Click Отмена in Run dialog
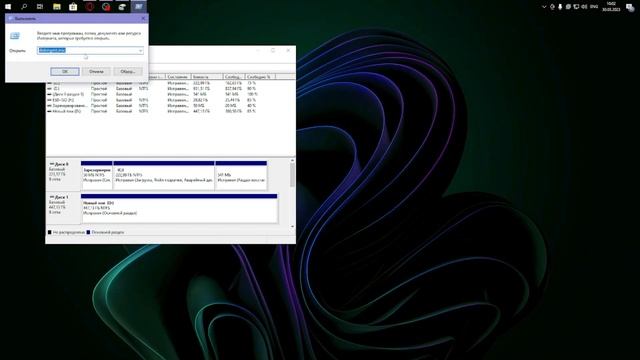 click(x=96, y=71)
